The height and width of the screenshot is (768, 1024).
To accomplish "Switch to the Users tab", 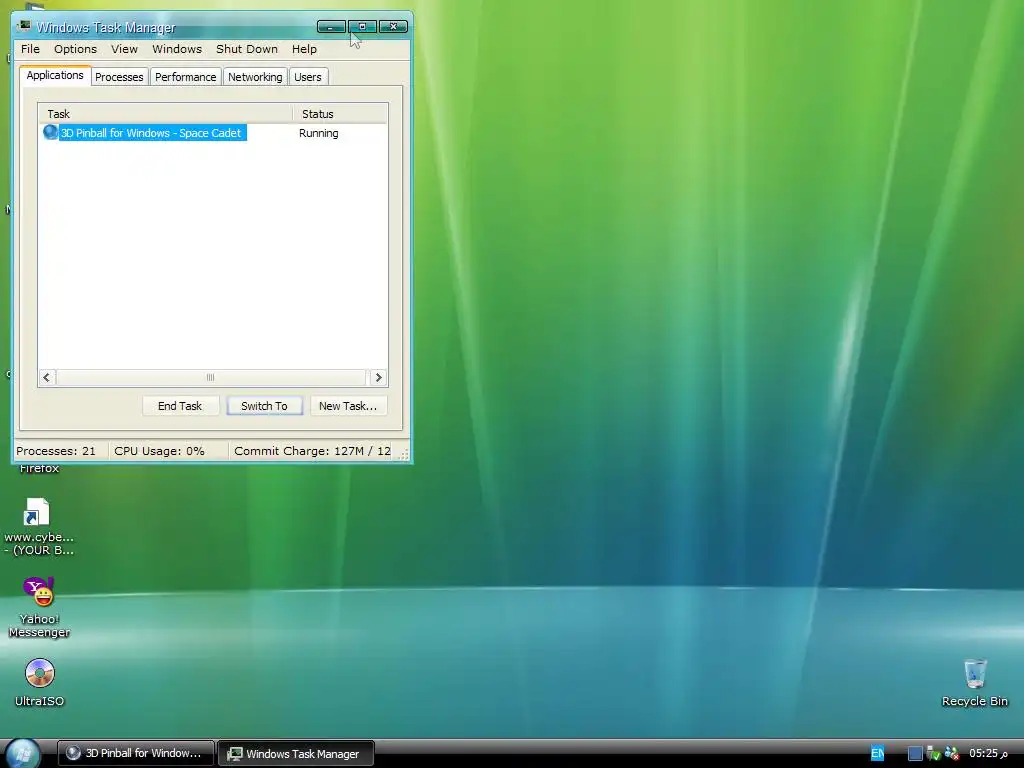I will (308, 77).
